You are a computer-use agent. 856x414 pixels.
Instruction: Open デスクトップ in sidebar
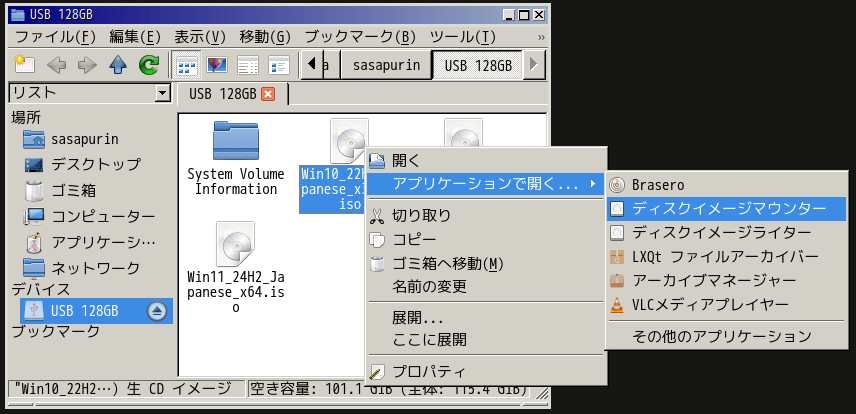tap(82, 164)
